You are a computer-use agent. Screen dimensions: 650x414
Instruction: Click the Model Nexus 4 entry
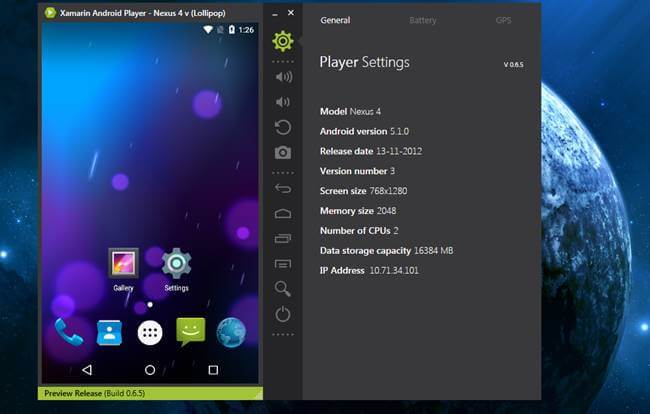[350, 111]
